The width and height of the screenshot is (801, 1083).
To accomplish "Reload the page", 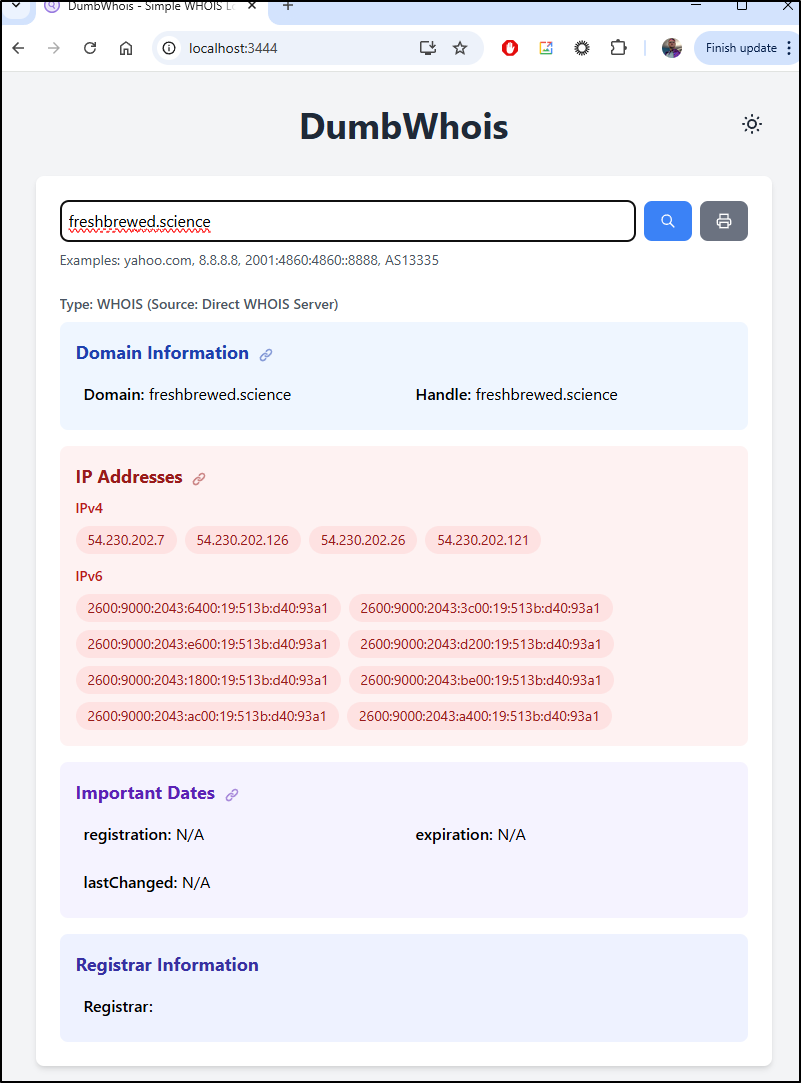I will pyautogui.click(x=90, y=48).
